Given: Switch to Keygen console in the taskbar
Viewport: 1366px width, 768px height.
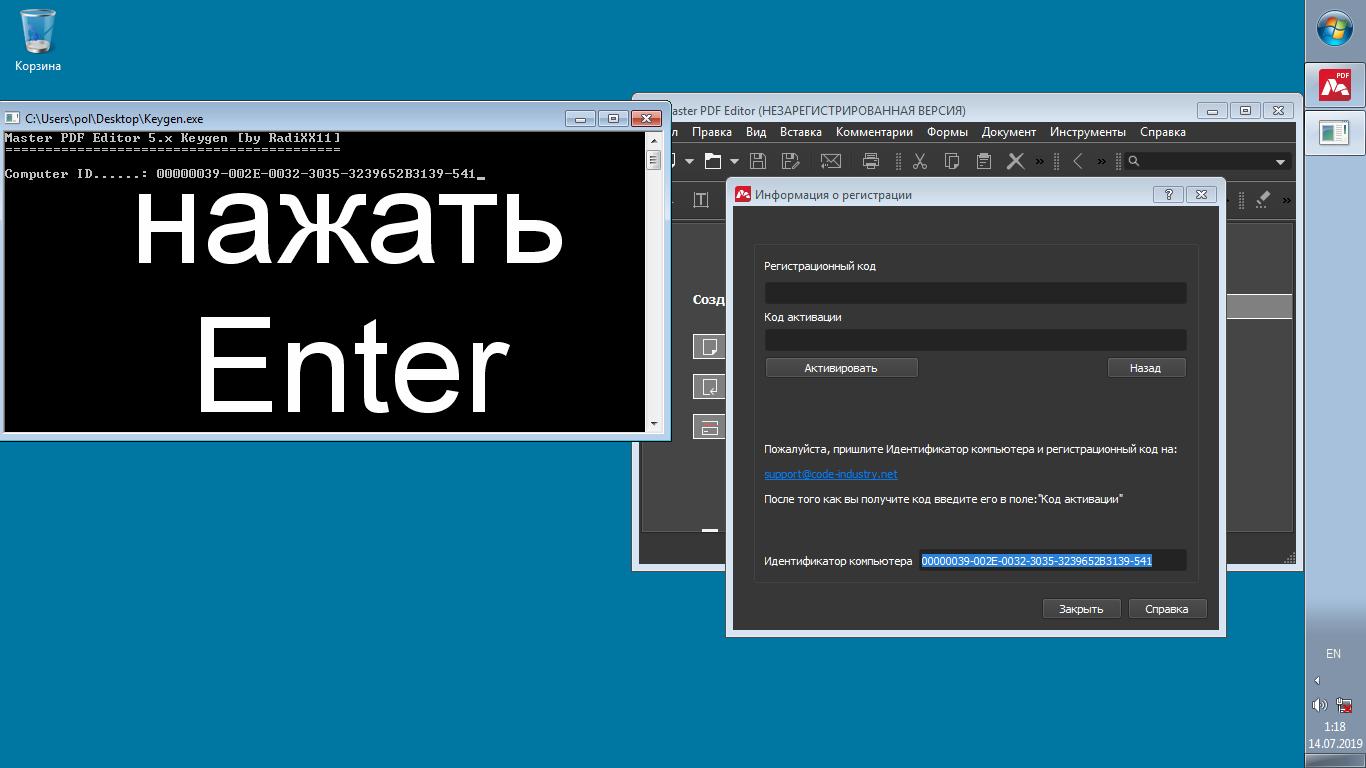Looking at the screenshot, I should pyautogui.click(x=1335, y=132).
